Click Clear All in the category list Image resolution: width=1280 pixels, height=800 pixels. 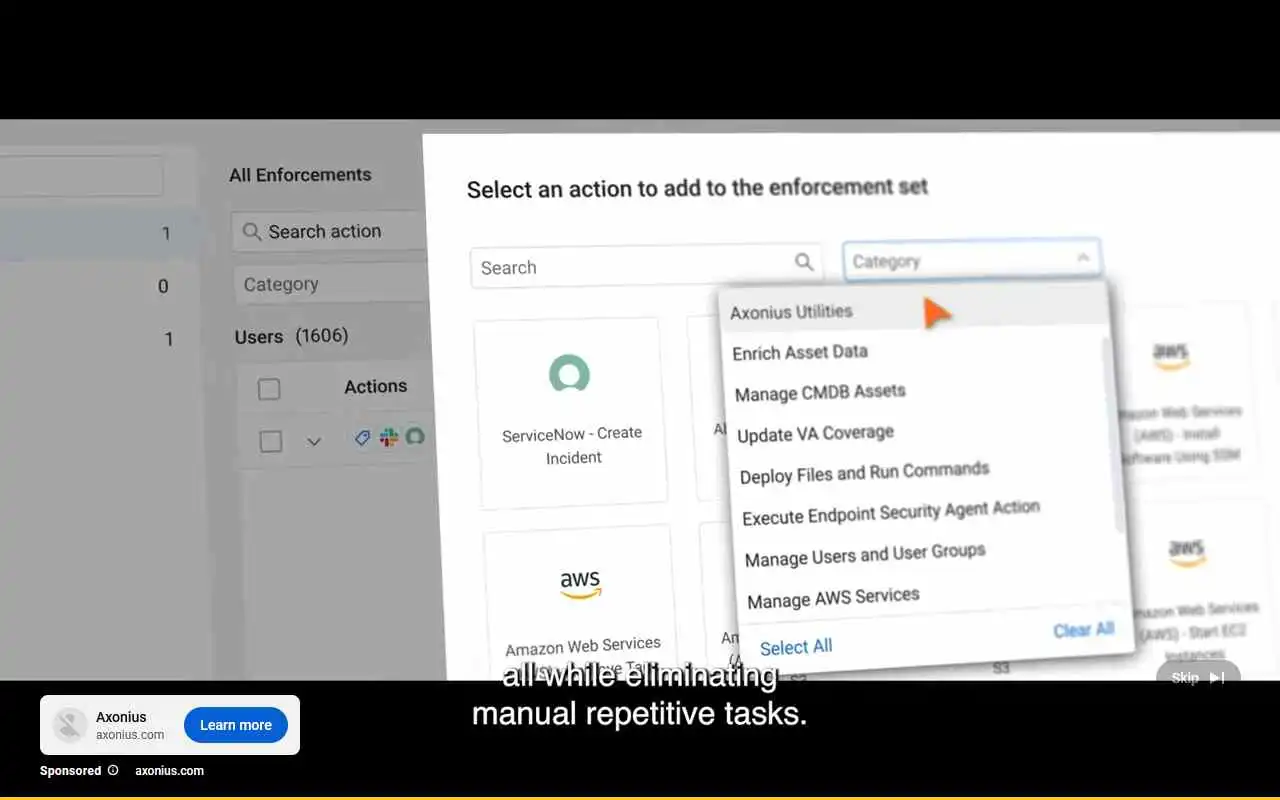coord(1083,630)
